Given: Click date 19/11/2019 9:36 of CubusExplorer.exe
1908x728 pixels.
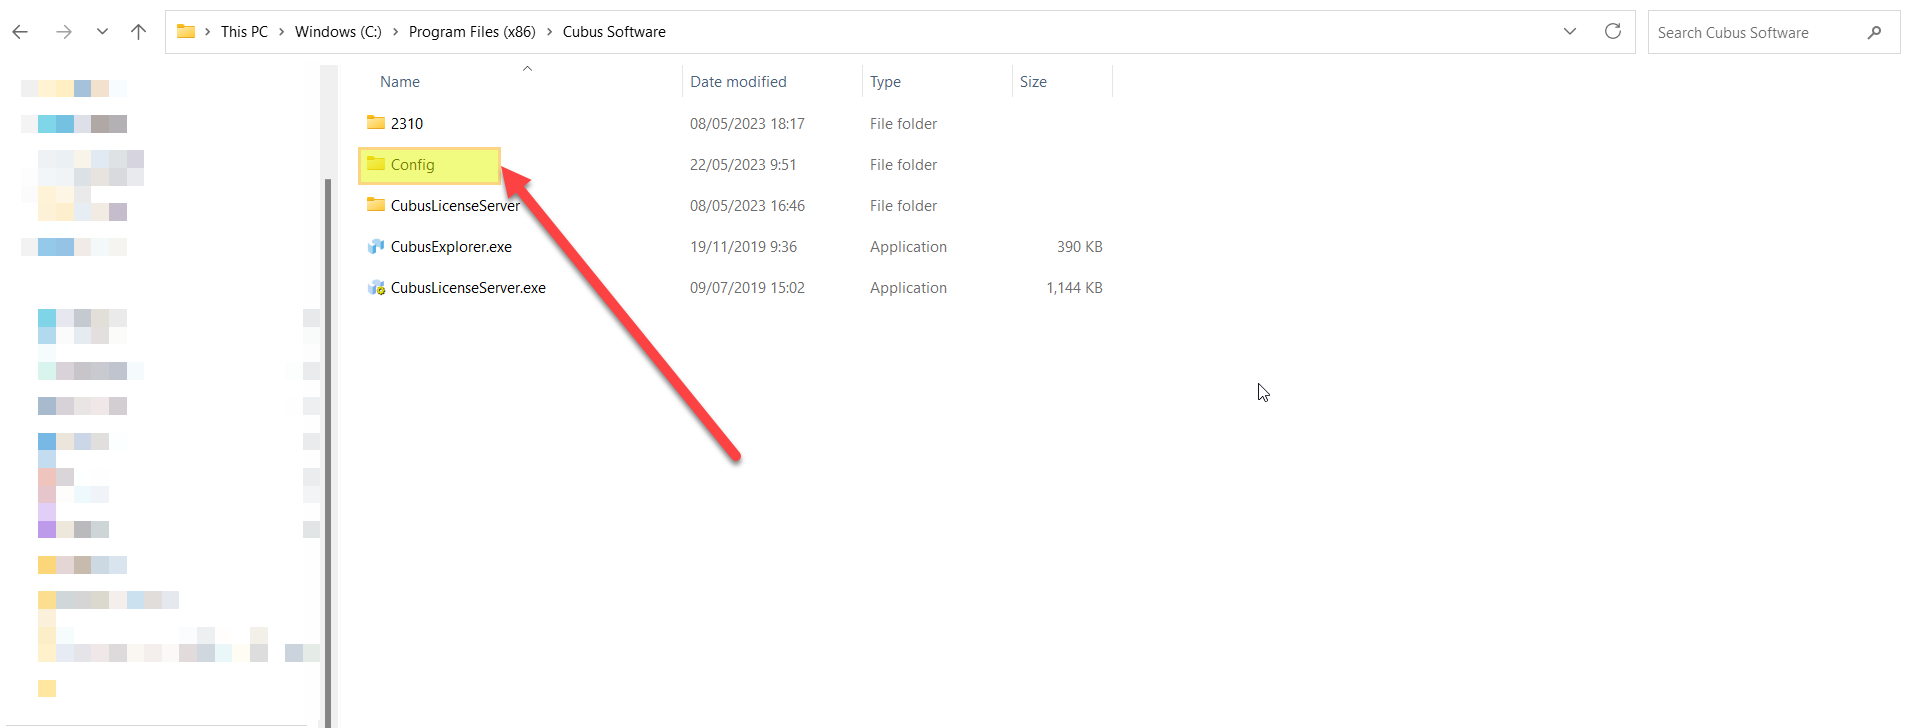Looking at the screenshot, I should tap(743, 247).
